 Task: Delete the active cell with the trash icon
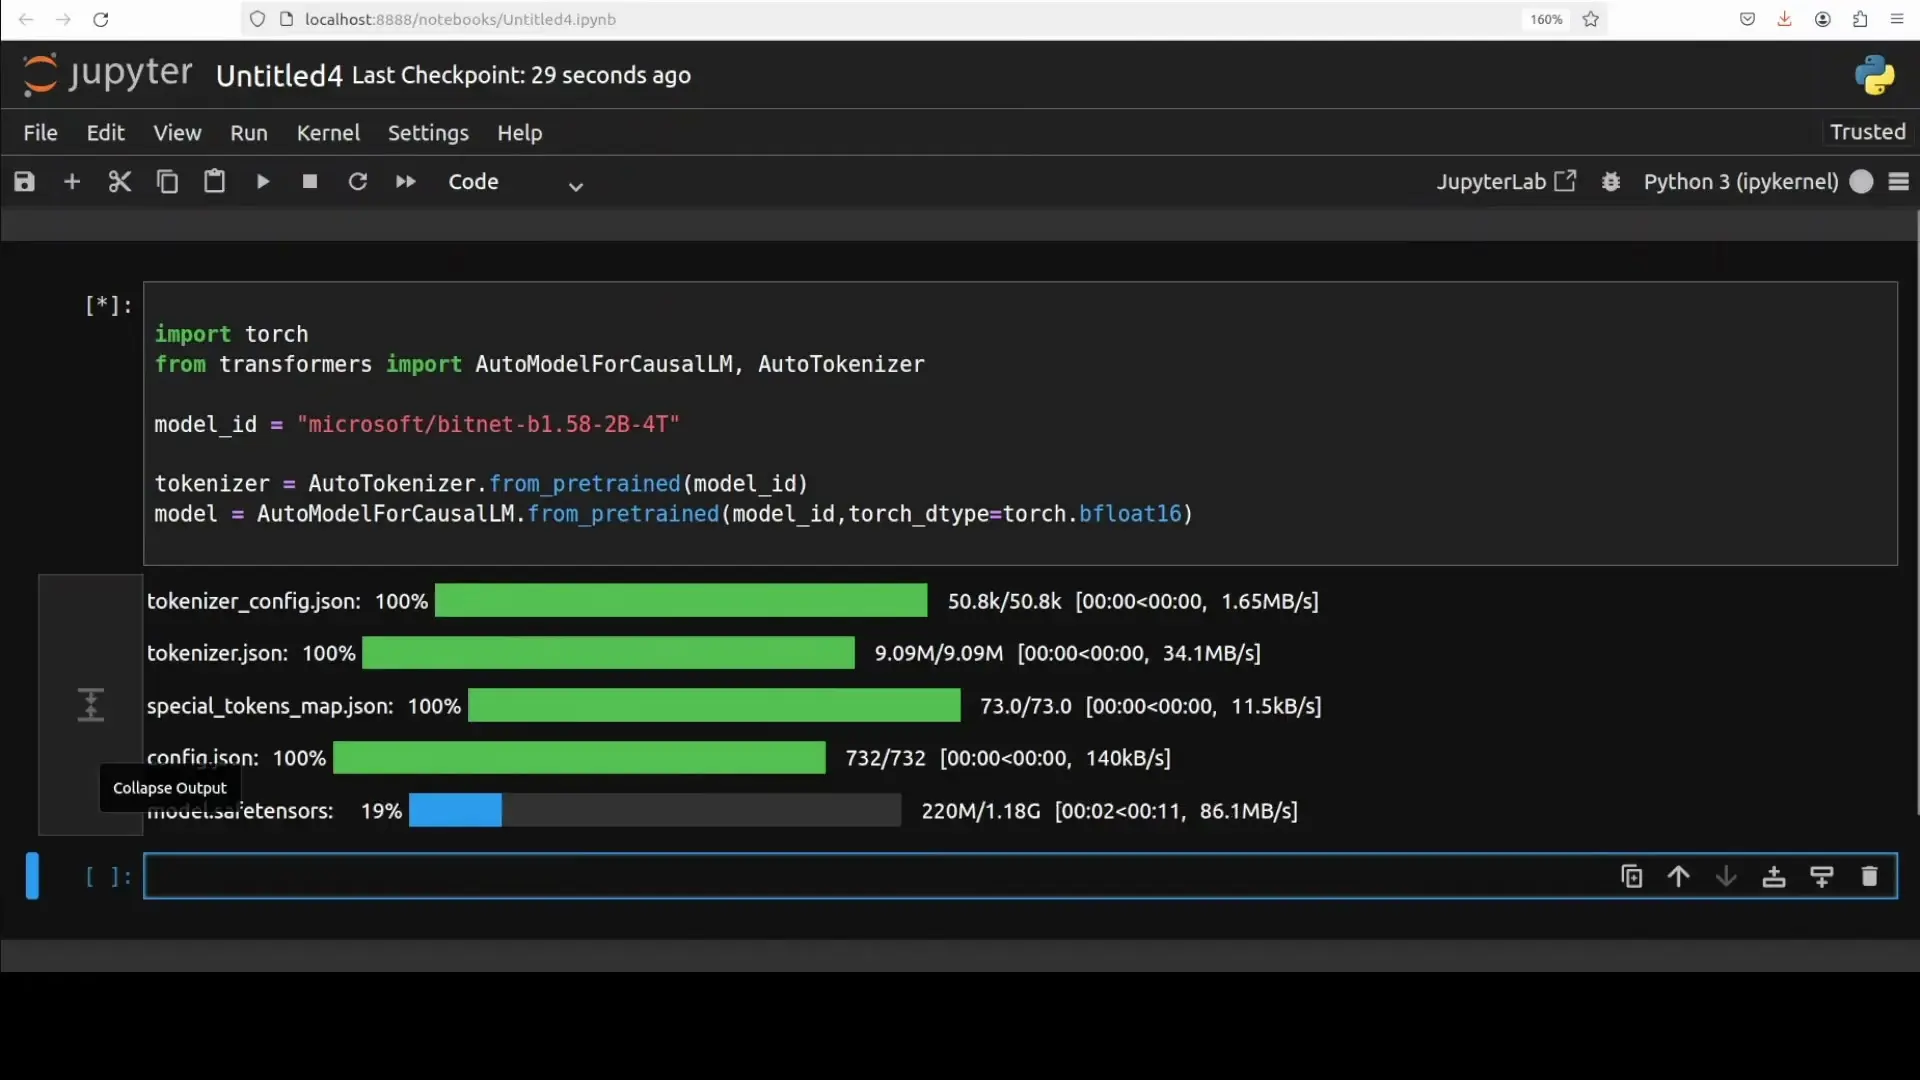(1869, 877)
